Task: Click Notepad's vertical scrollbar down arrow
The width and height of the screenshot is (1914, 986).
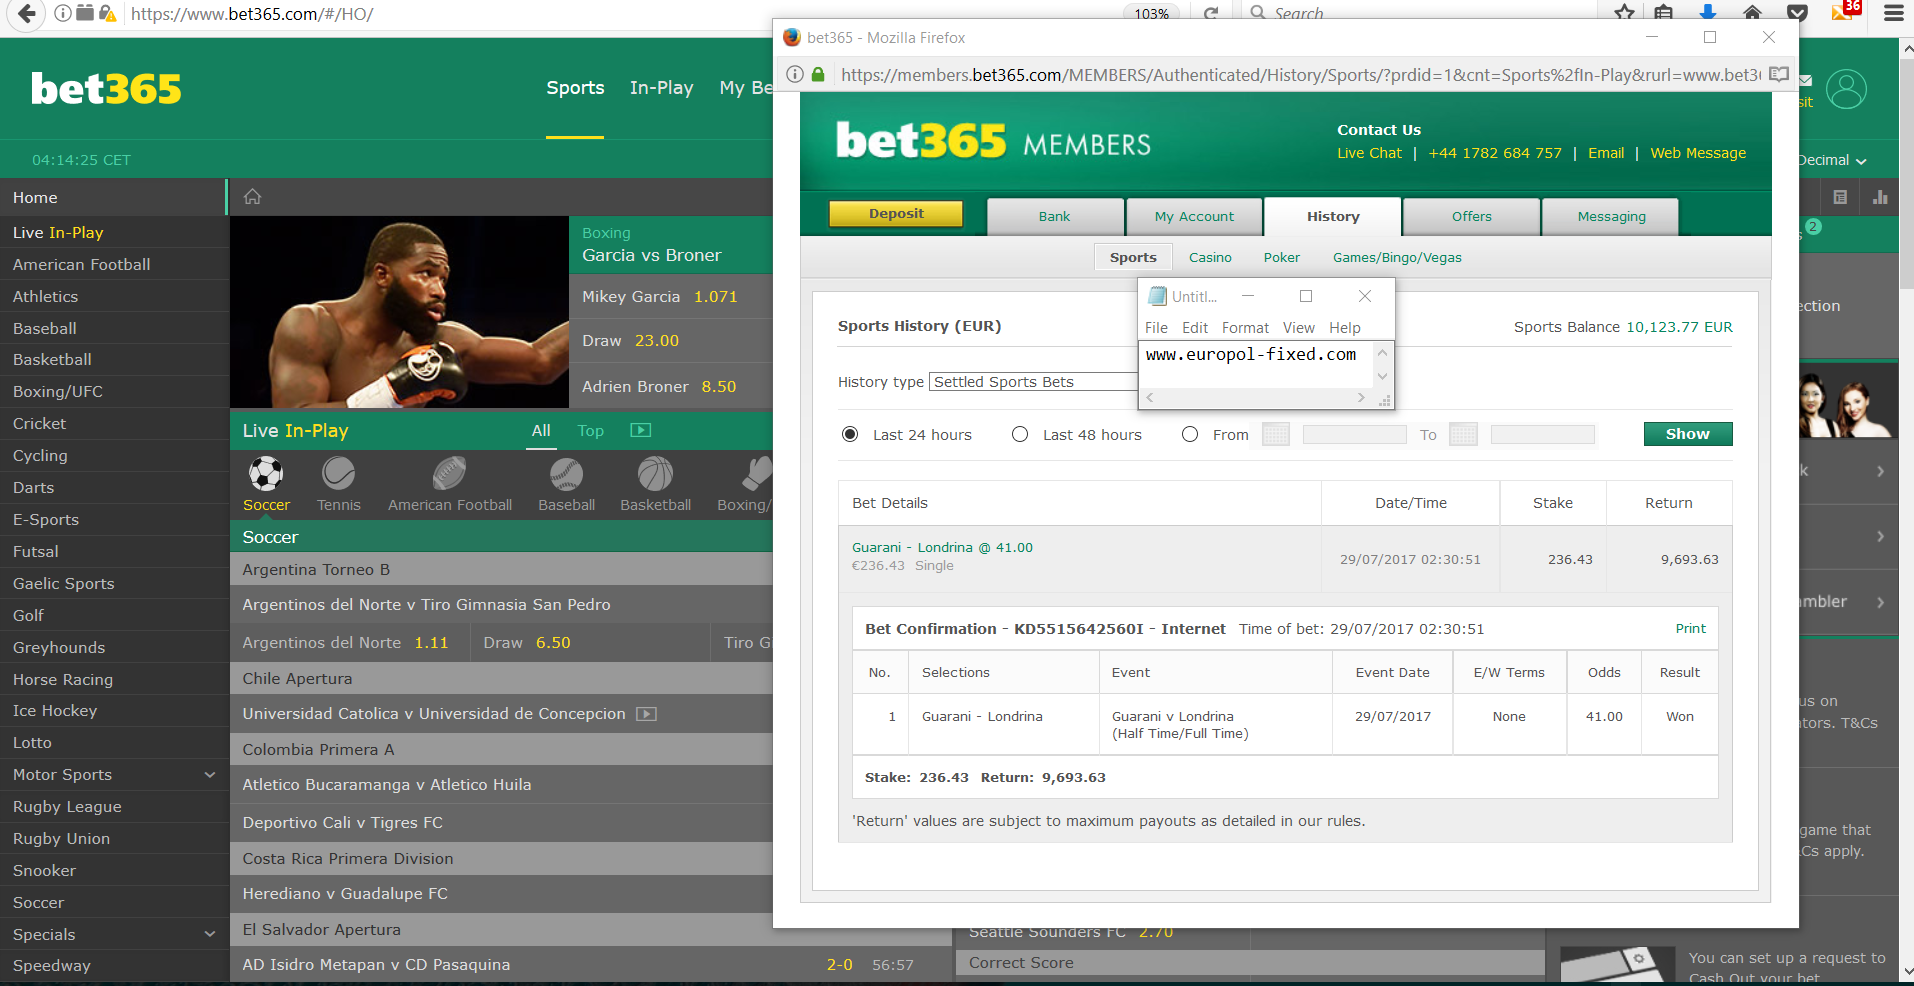Action: coord(1383,376)
